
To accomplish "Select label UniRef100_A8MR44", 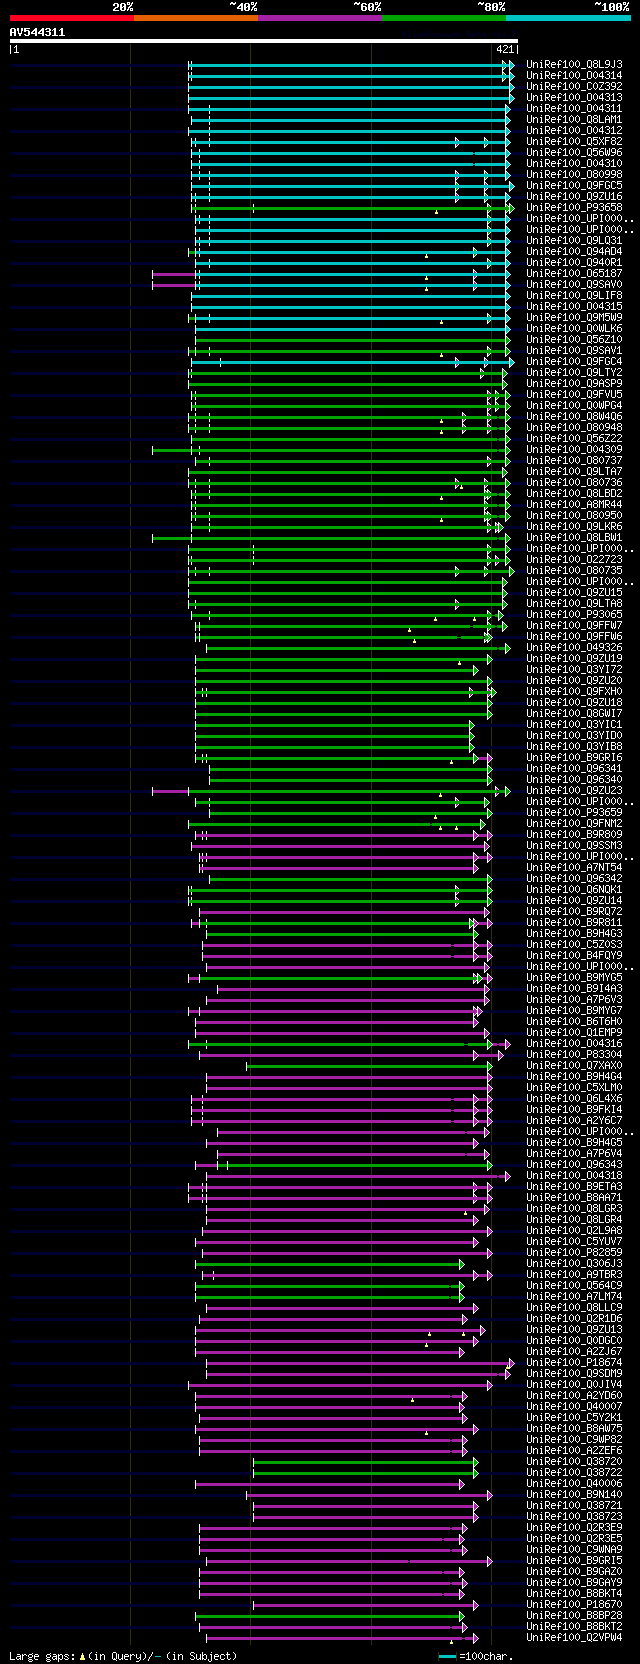I will (574, 504).
